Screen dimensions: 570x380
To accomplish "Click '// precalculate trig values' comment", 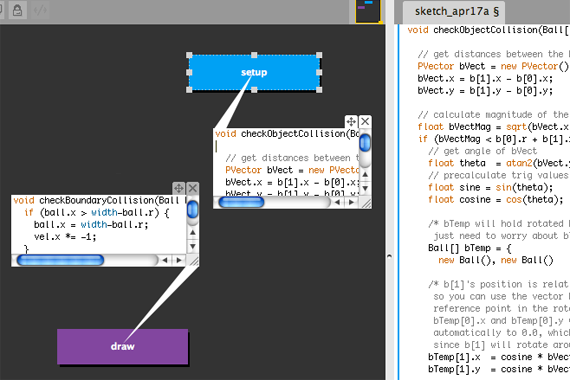I will pyautogui.click(x=499, y=175).
